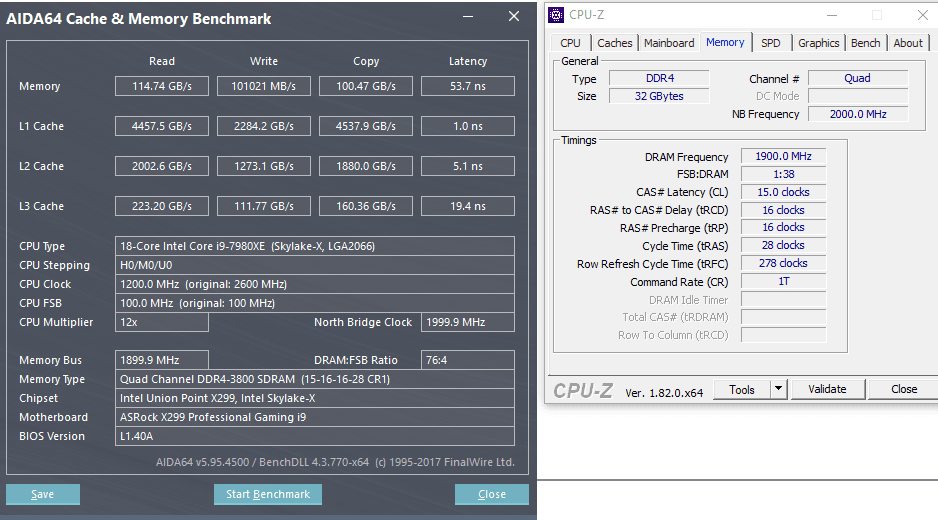The width and height of the screenshot is (938, 520).
Task: Click the Tools button in CPU-Z
Action: pyautogui.click(x=742, y=389)
